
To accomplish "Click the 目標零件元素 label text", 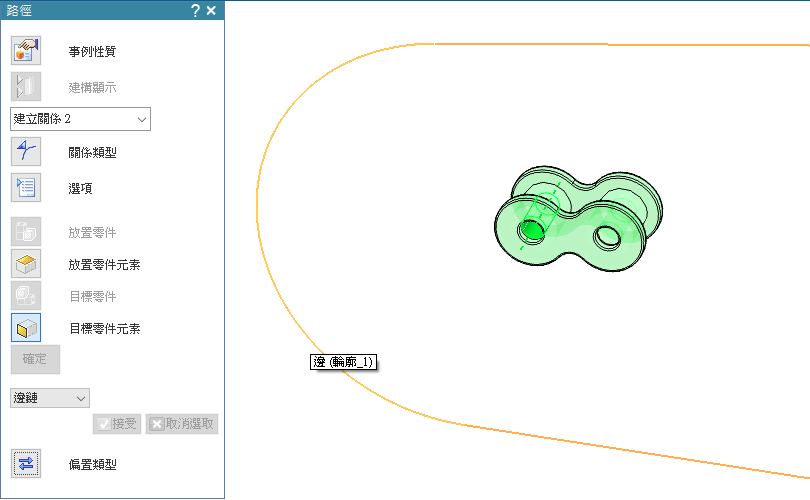I will (105, 329).
